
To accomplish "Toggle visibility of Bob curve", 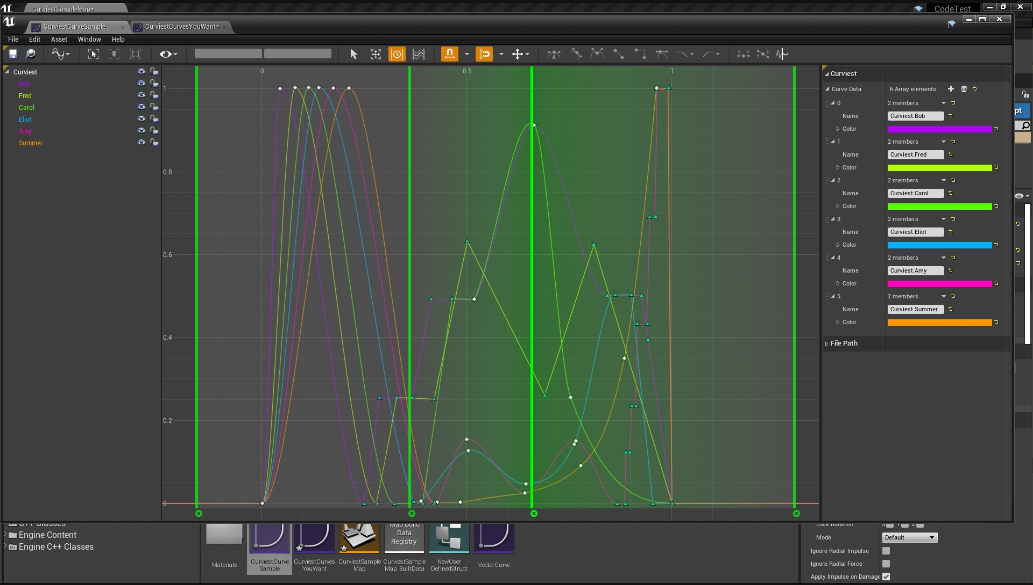I will click(x=141, y=84).
